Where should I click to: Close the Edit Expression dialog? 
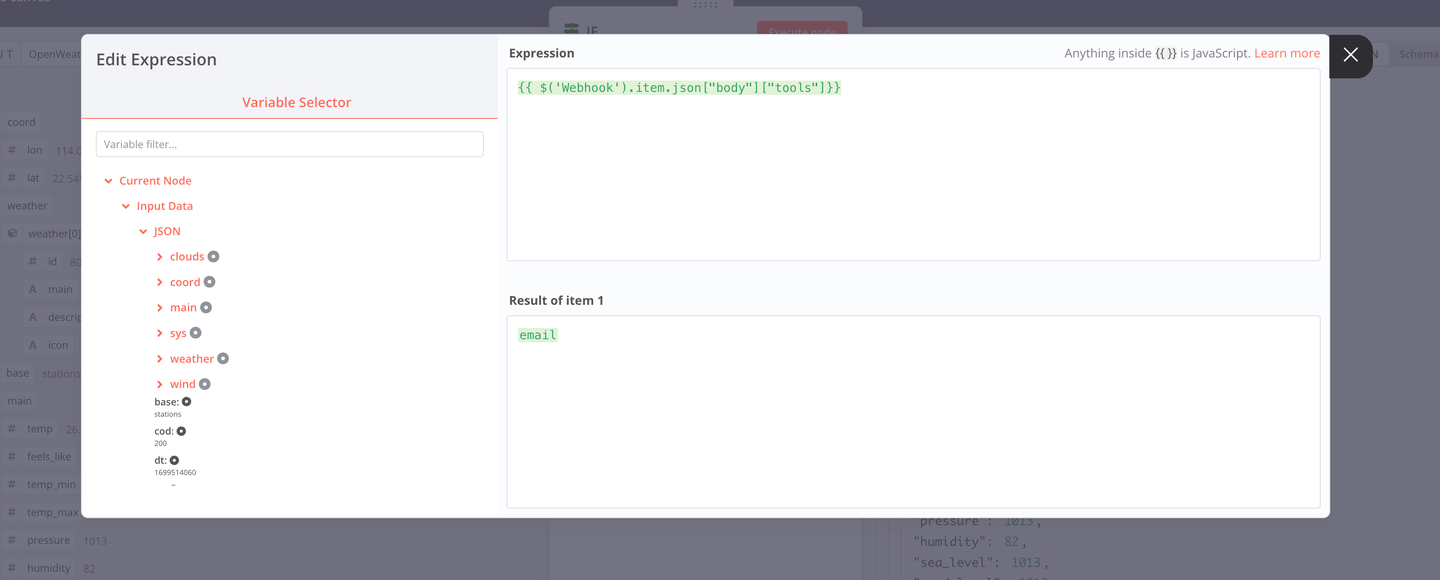click(x=1351, y=55)
